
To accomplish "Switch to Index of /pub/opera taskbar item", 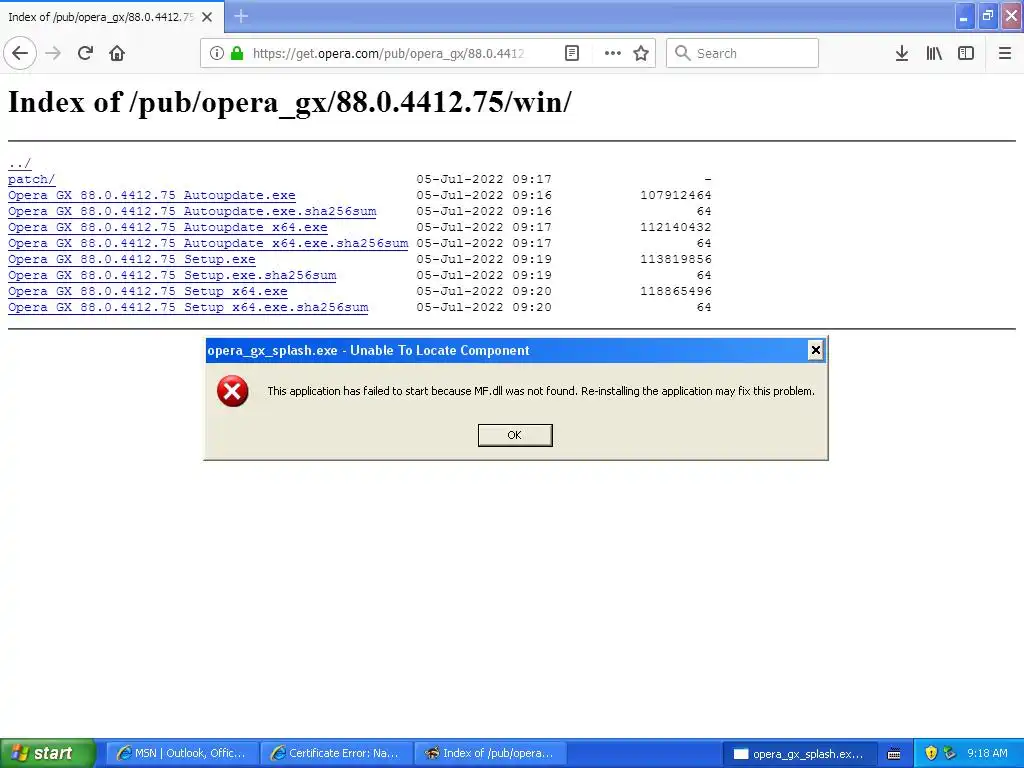I will tap(490, 753).
